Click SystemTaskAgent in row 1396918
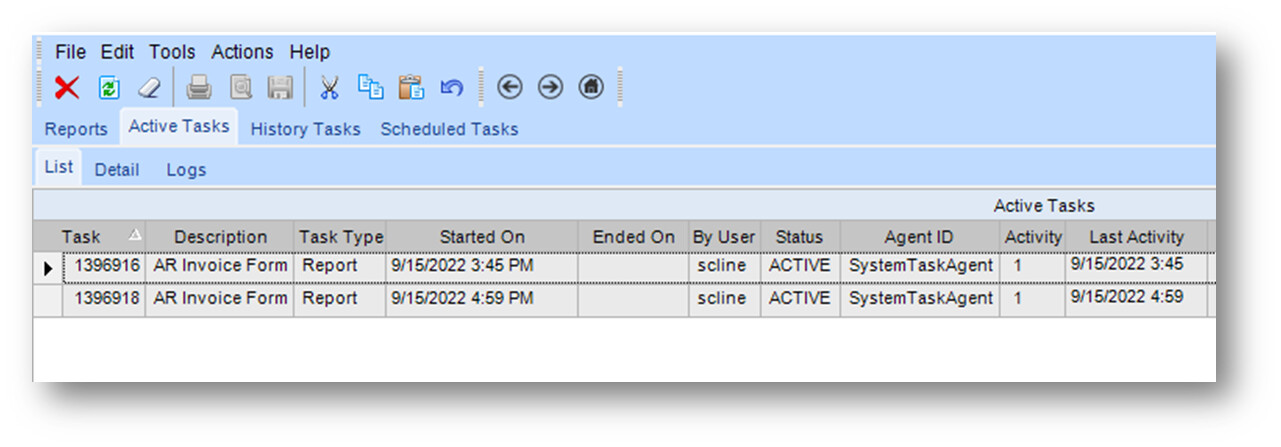This screenshot has height=447, width=1281. coord(919,299)
